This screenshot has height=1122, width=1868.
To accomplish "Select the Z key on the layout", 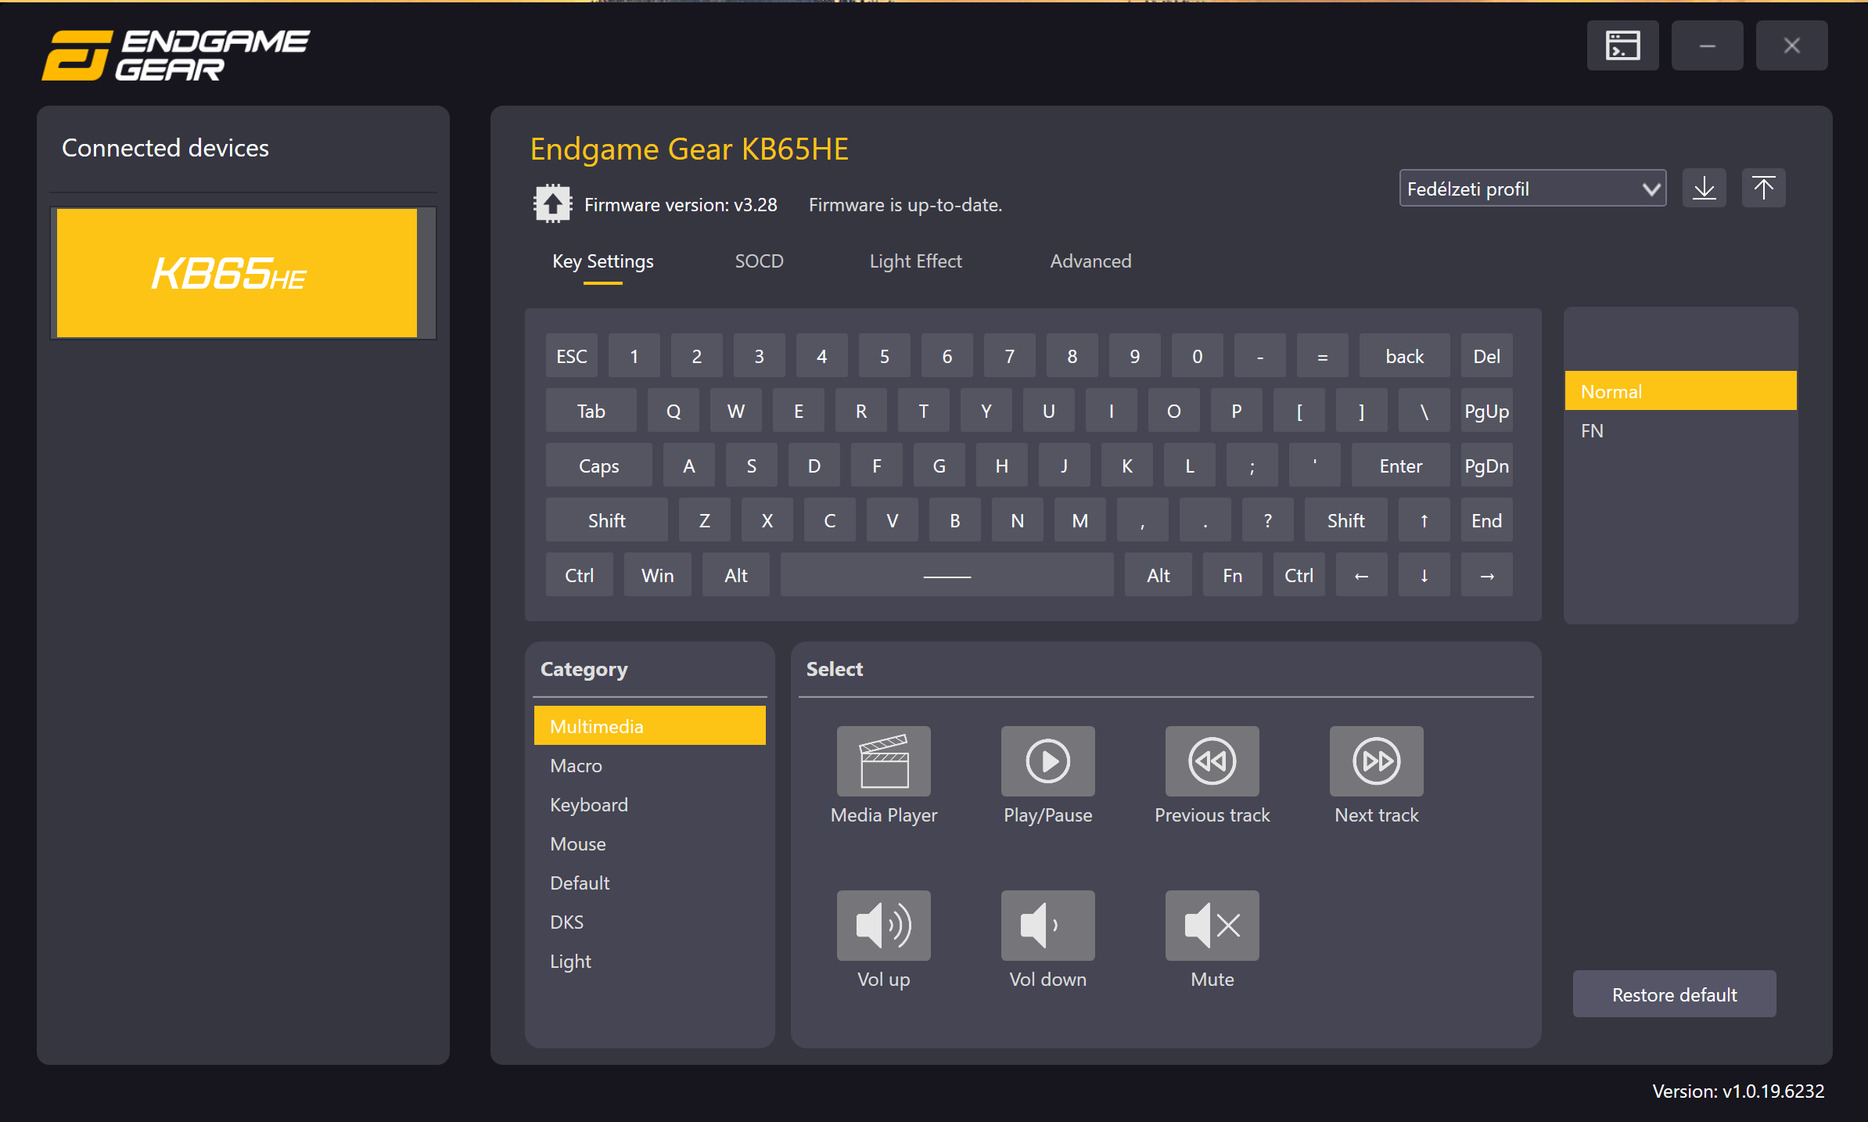I will [x=704, y=520].
